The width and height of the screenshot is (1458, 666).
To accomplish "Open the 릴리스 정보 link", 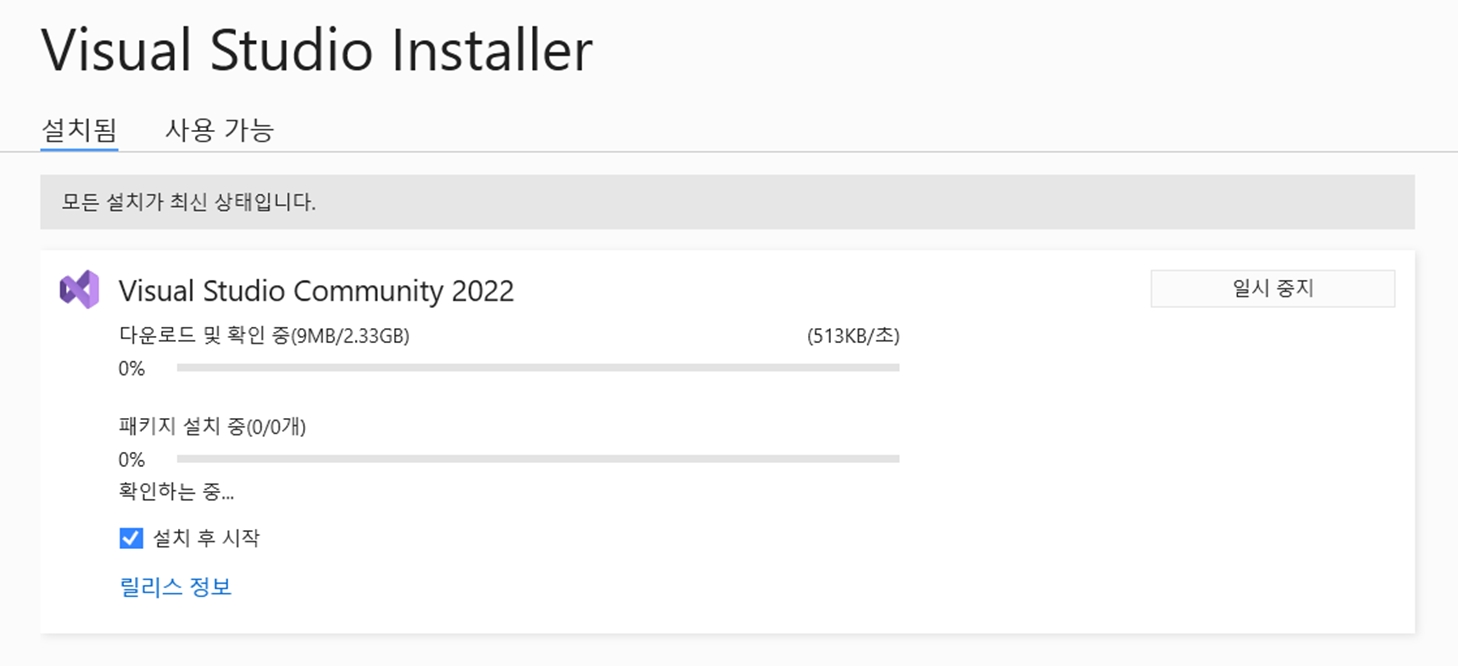I will pos(176,587).
